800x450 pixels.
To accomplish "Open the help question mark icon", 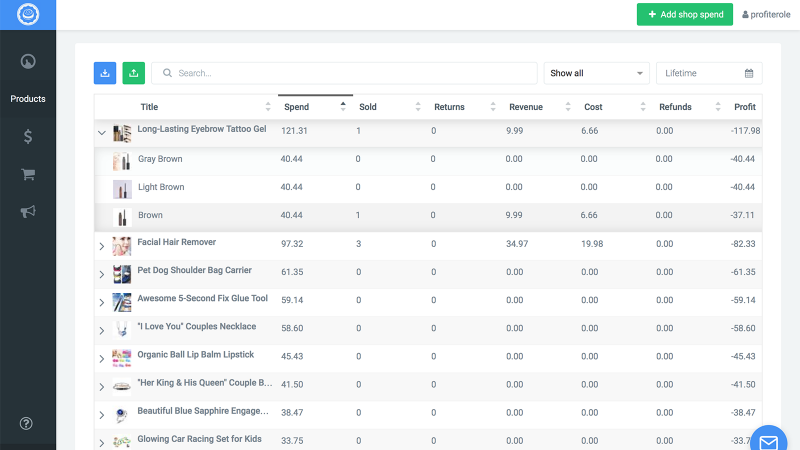I will pos(26,423).
